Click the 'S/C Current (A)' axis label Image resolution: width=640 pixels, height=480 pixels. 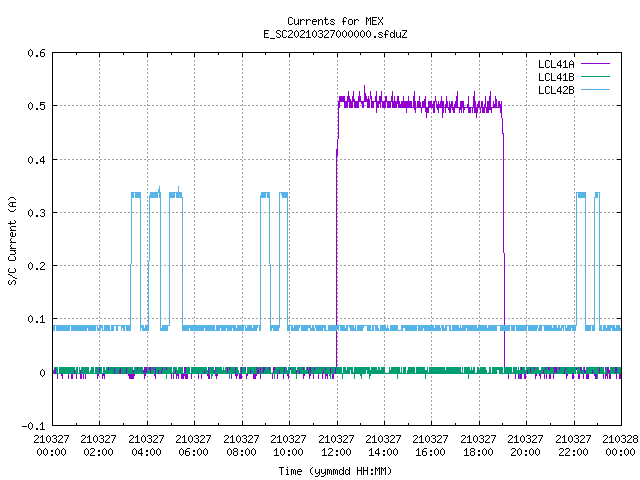(12, 240)
